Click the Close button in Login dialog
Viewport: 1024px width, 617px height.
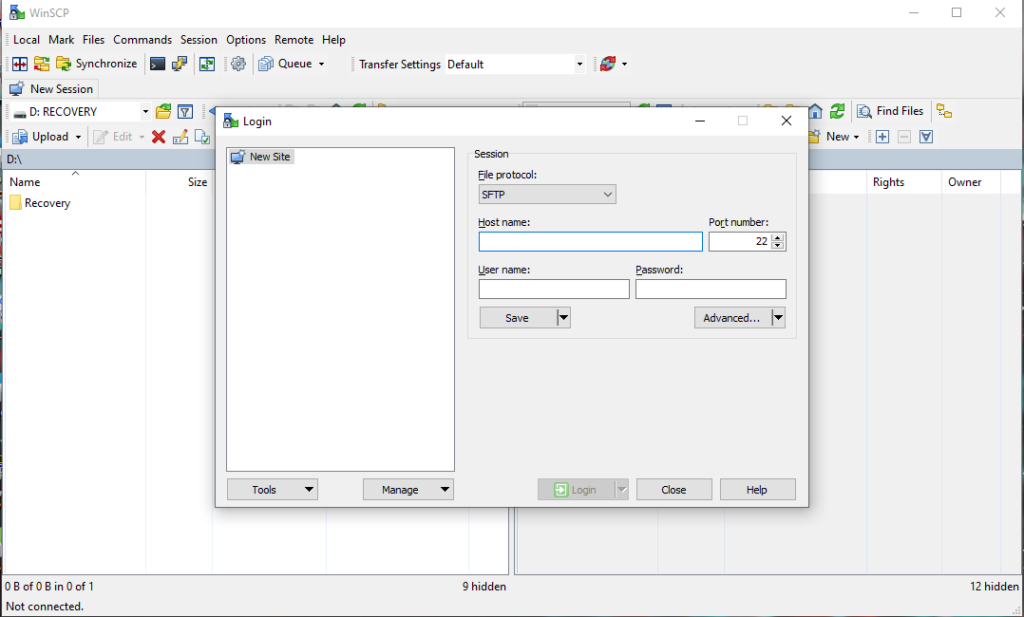point(674,490)
